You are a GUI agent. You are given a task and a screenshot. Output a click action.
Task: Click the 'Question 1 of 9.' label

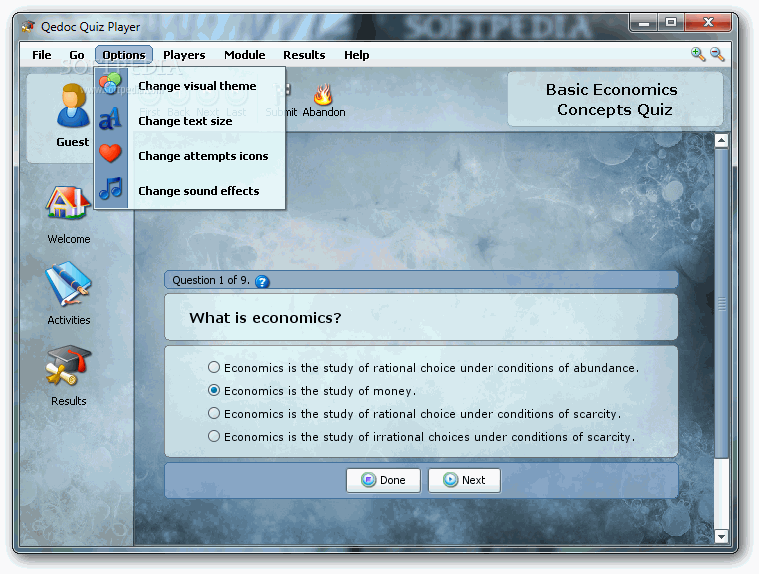211,280
